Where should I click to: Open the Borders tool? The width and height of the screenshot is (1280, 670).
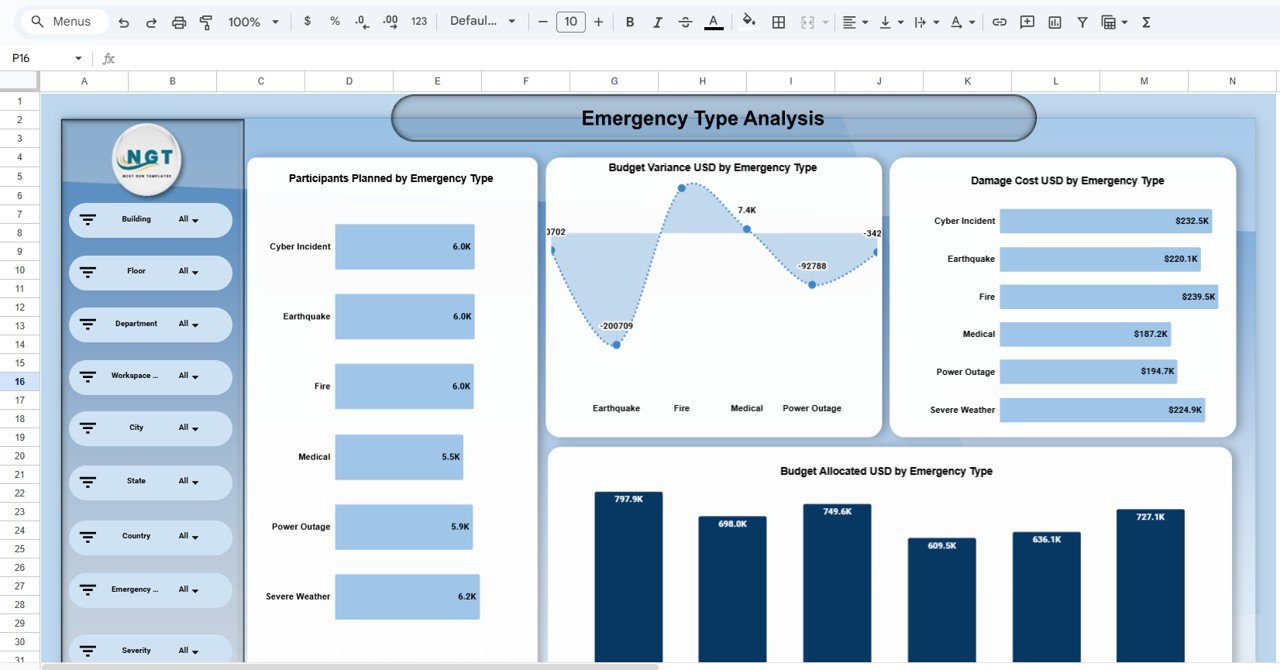click(778, 22)
